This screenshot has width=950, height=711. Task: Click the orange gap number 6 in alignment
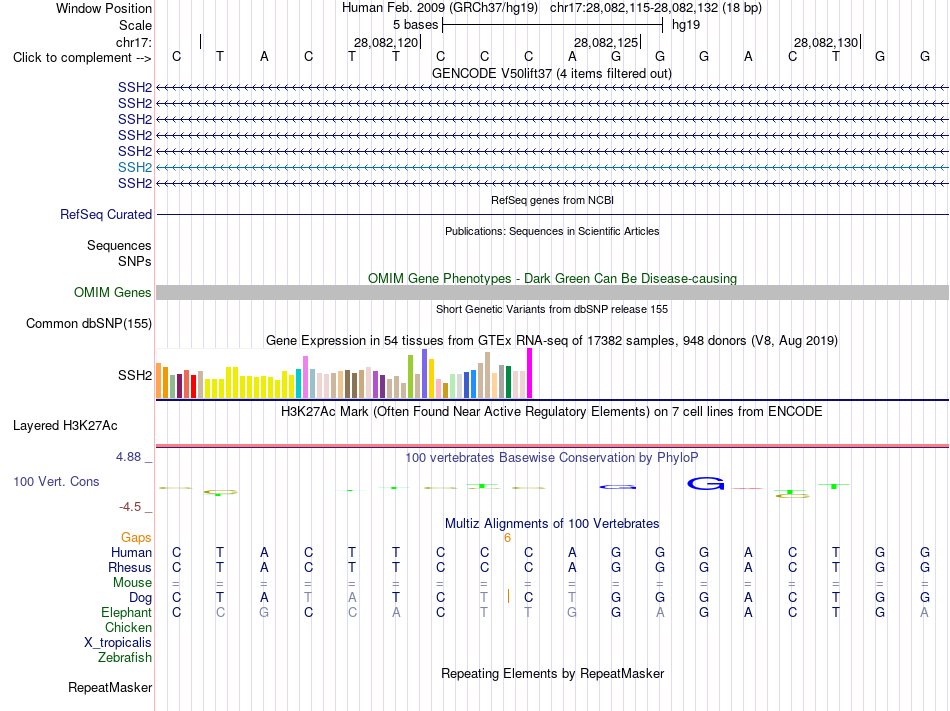coord(507,538)
